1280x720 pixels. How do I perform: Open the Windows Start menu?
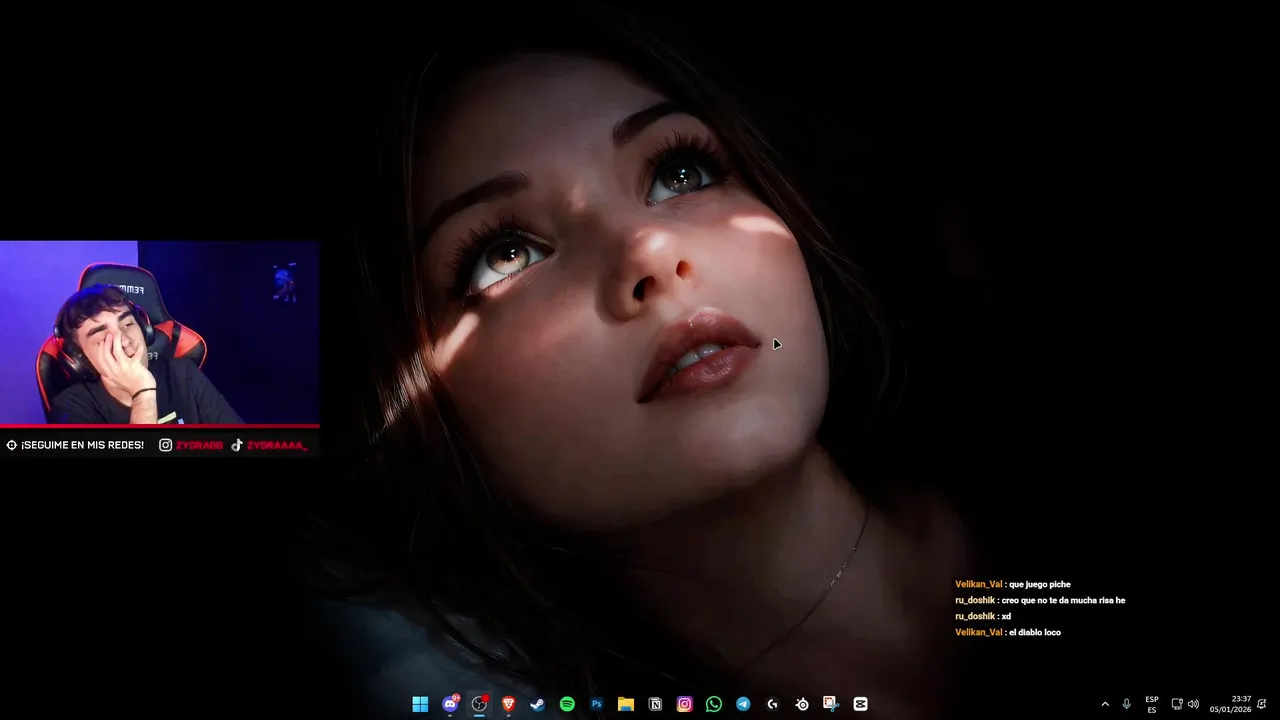click(420, 704)
